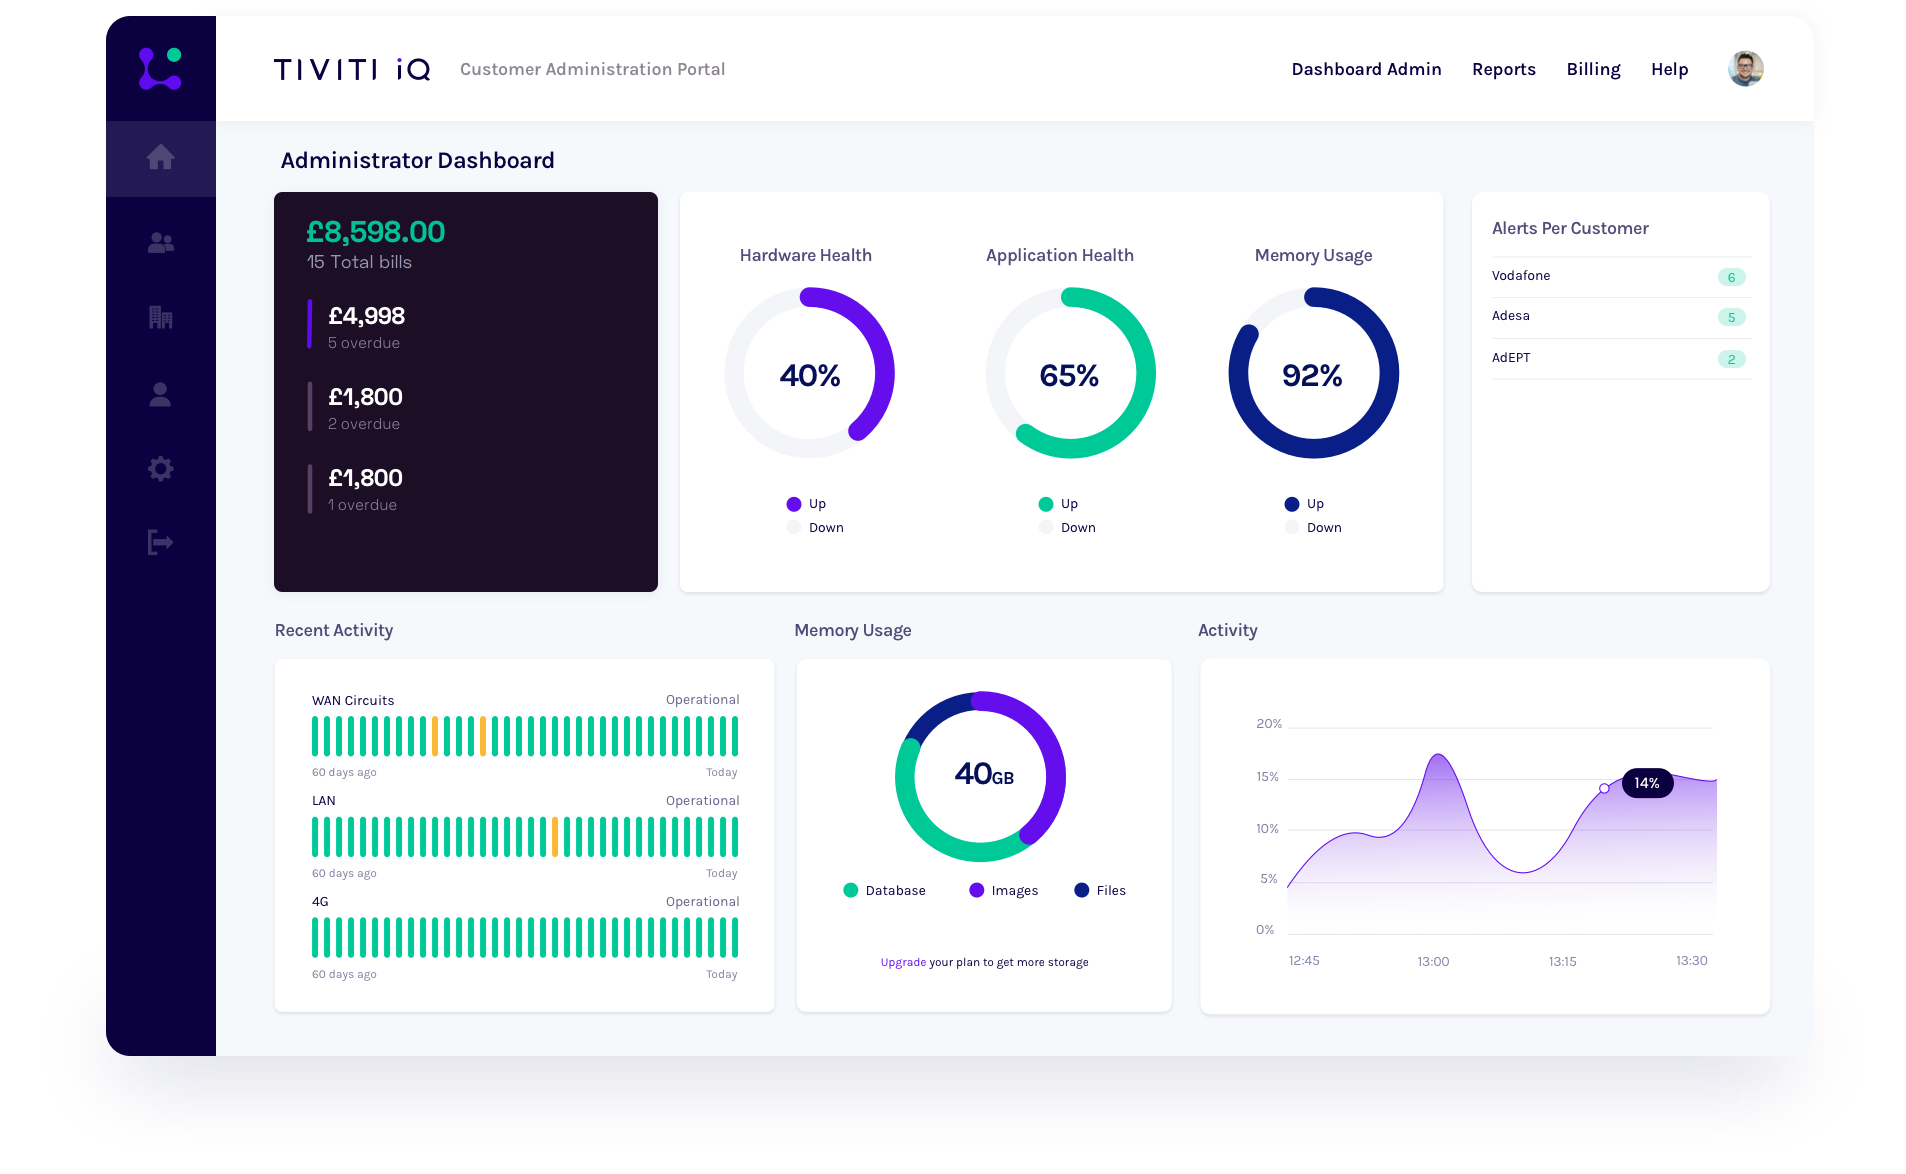Click the Application Health 65% gauge

1070,373
